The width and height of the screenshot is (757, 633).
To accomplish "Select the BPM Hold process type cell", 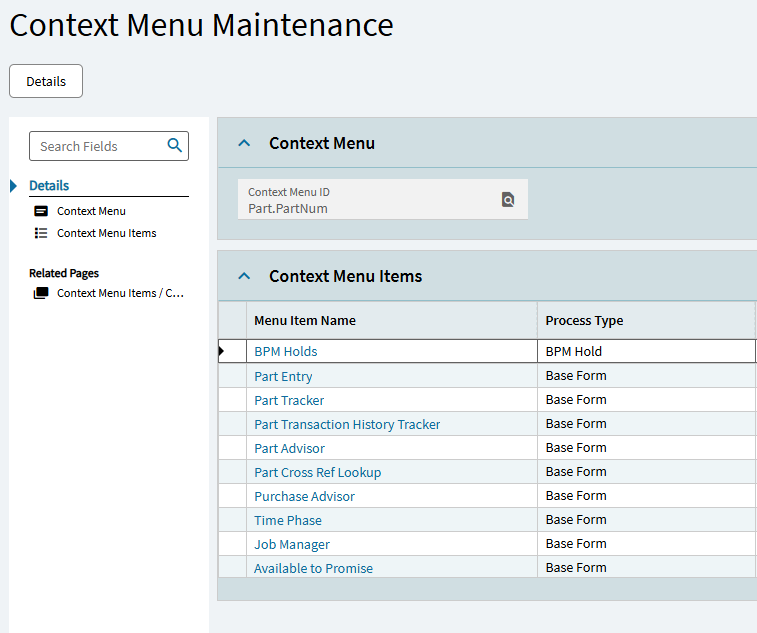I will 646,351.
